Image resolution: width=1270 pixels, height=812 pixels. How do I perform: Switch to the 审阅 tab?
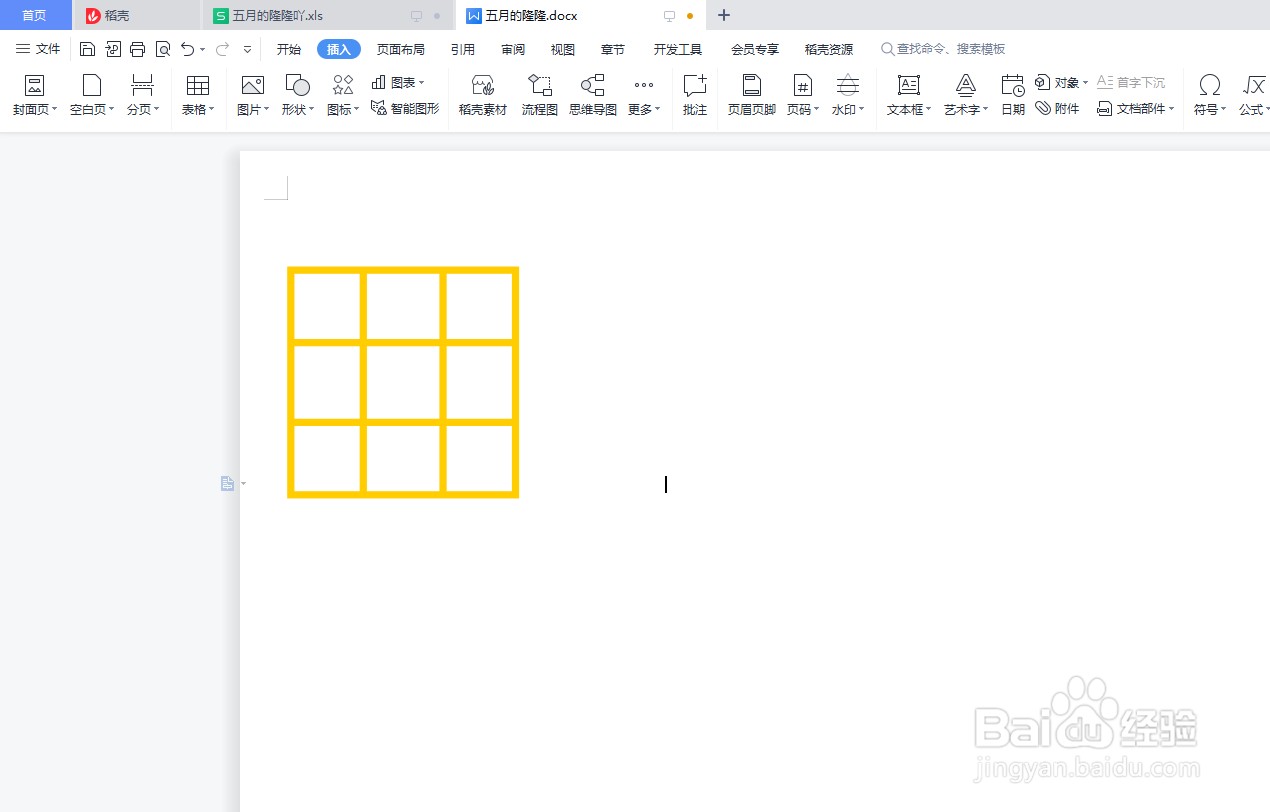[x=513, y=49]
